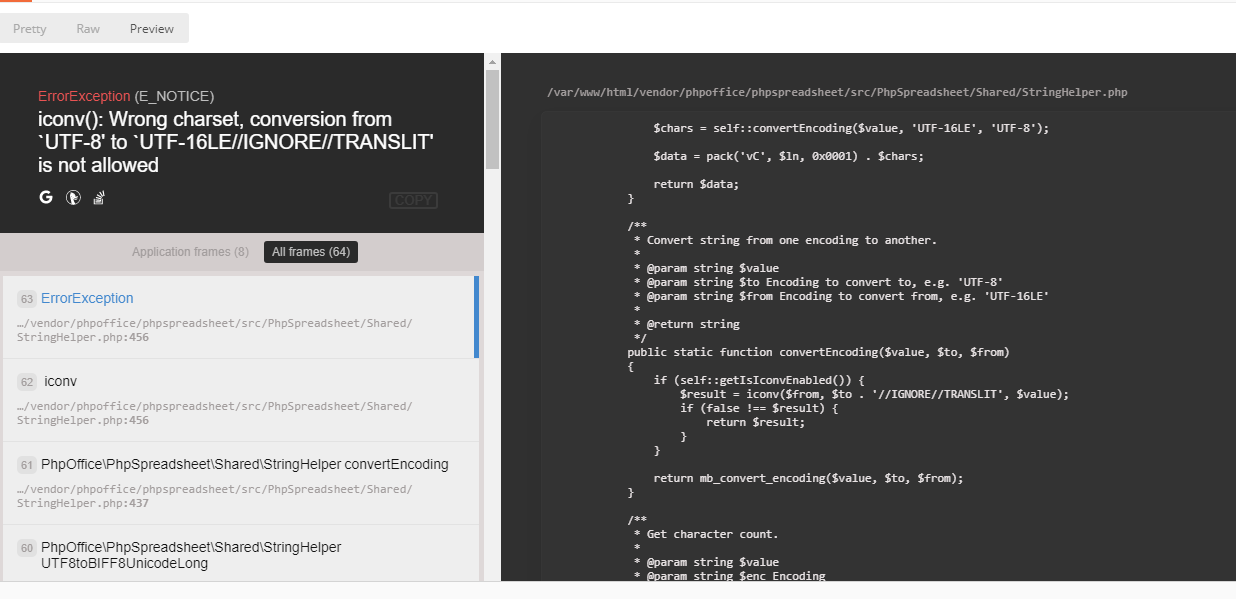Select frame 63 ErrorException
This screenshot has height=599, width=1236.
[x=87, y=298]
